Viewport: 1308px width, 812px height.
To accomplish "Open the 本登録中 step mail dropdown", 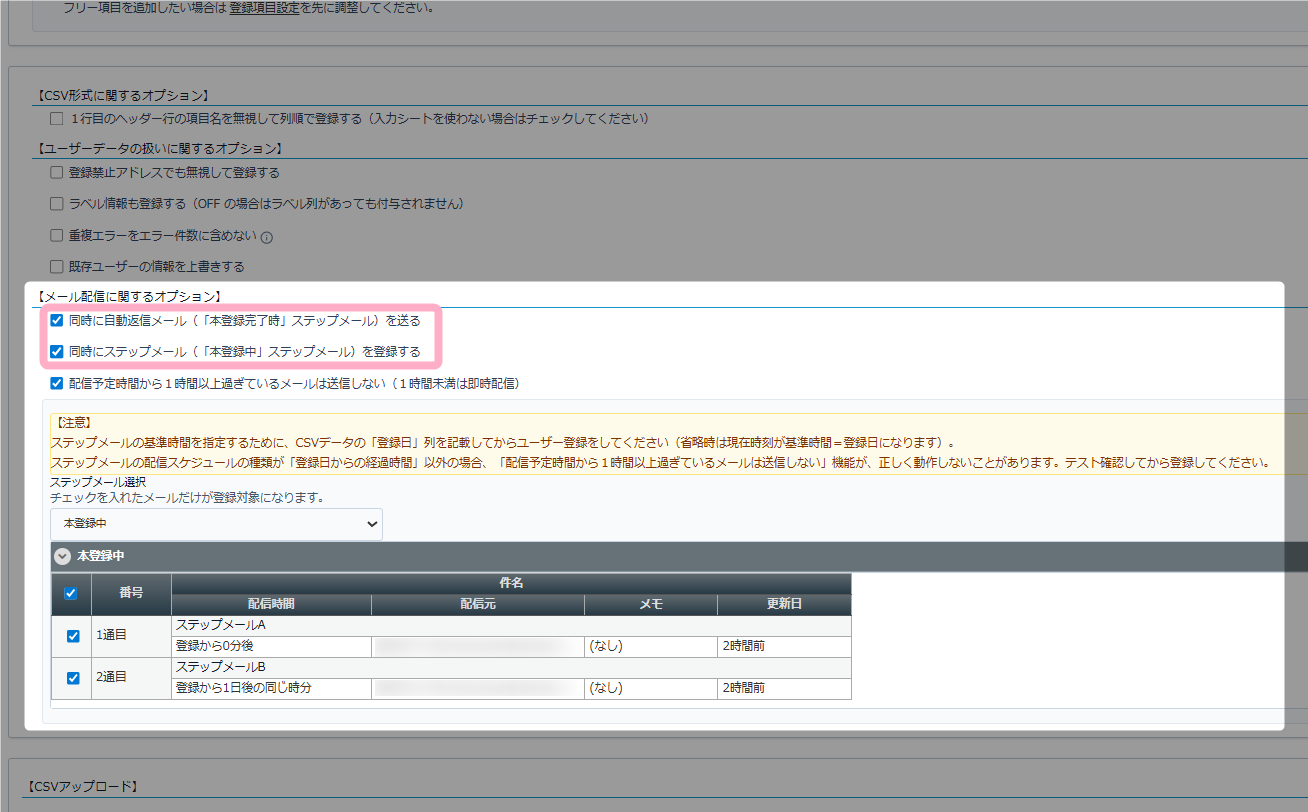I will coord(216,524).
